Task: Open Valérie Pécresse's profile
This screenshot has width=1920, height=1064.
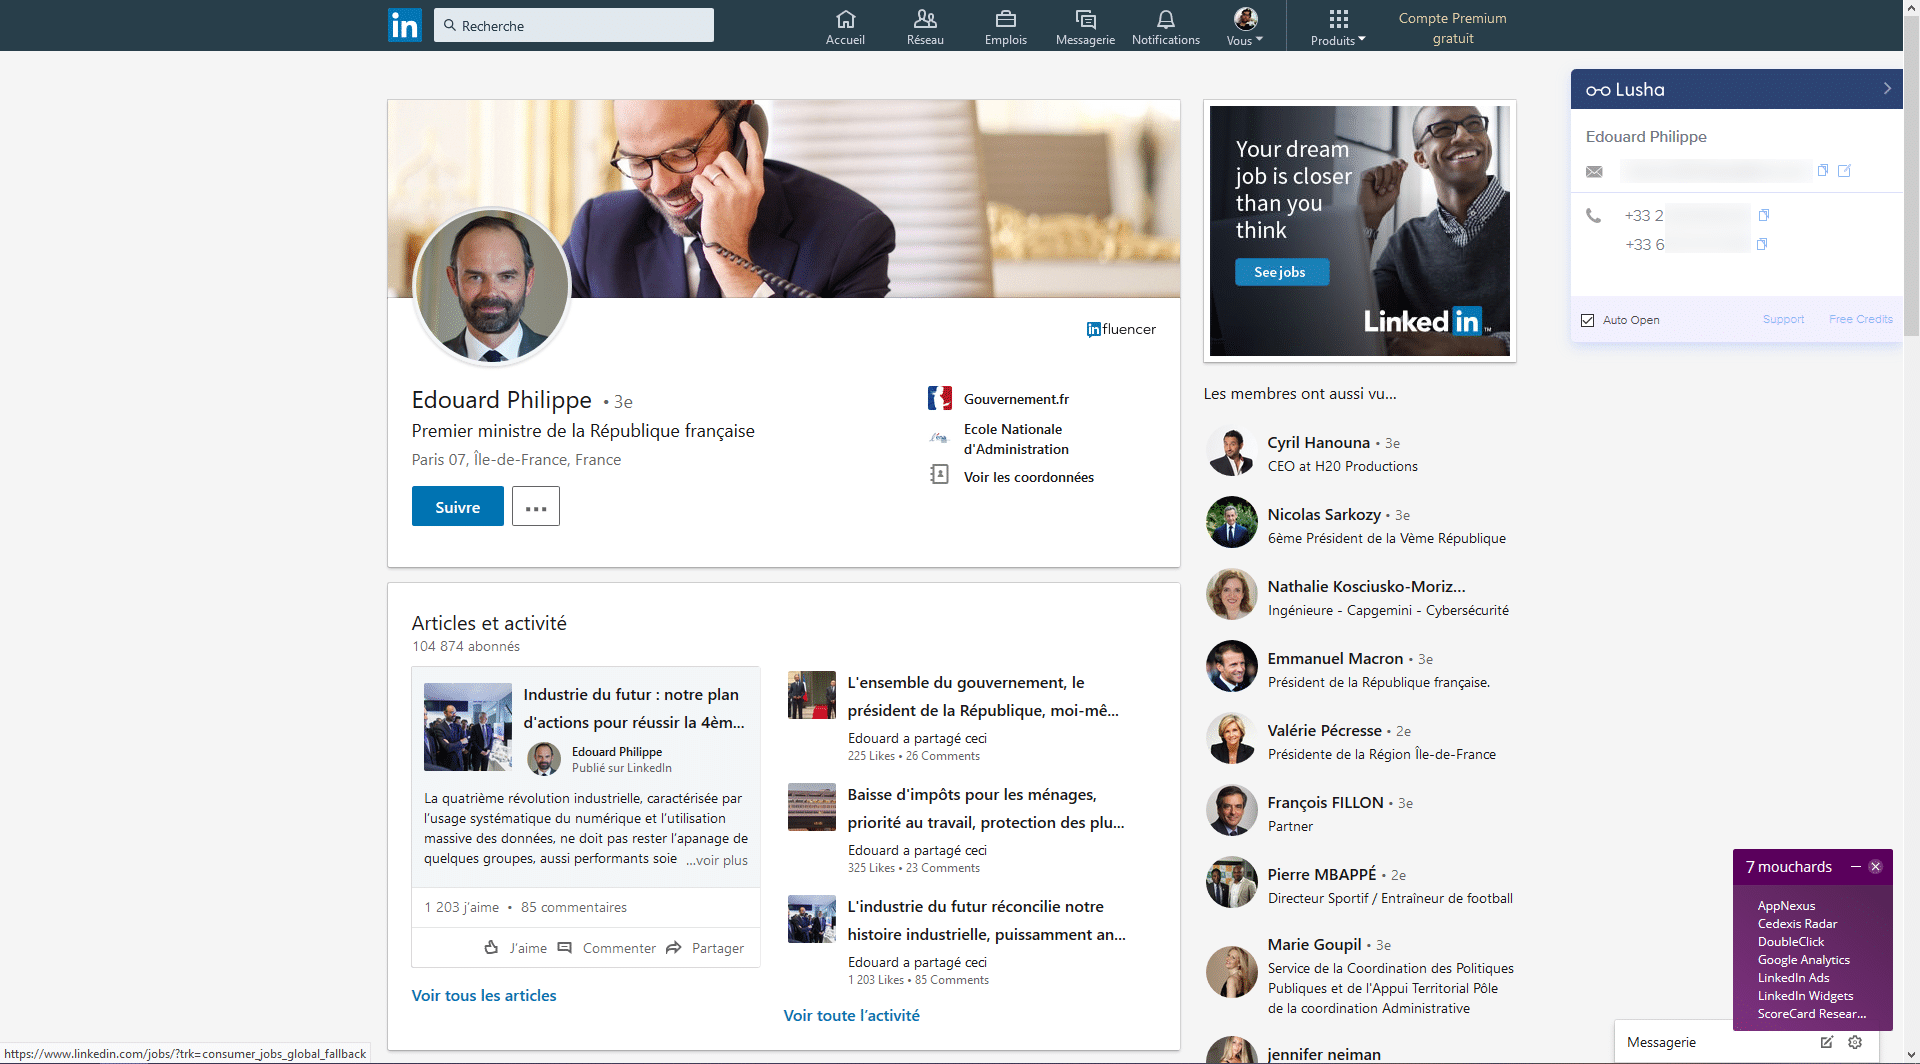Action: (x=1324, y=731)
